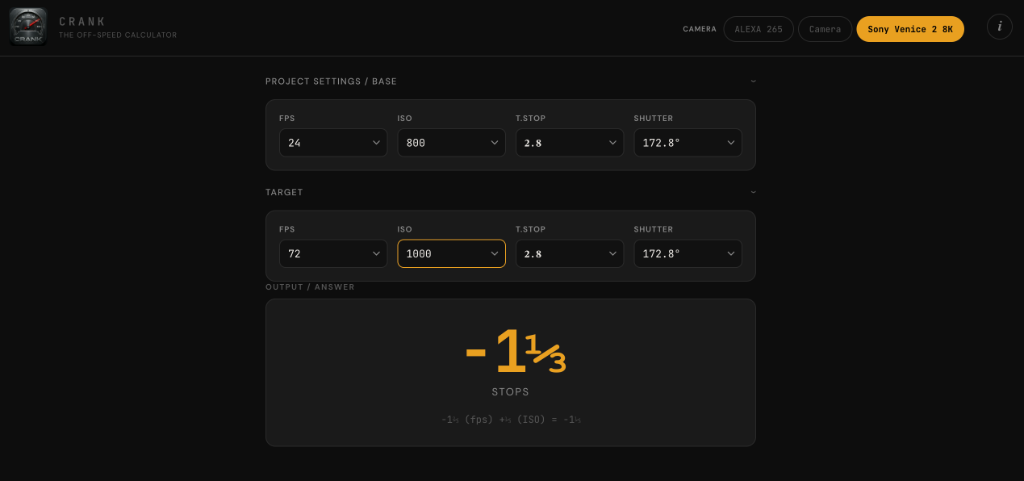Click the Project Settings / Base heading
The image size is (1024, 481).
[330, 81]
